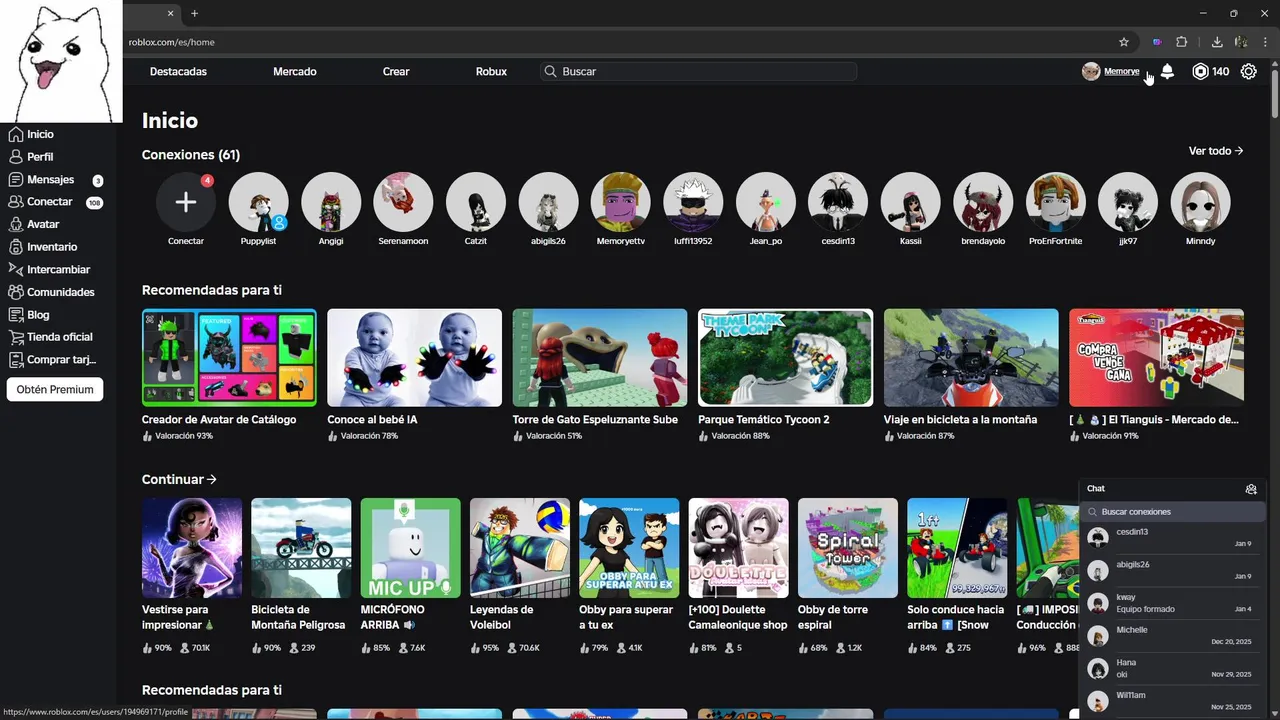
Task: Open browser extensions puzzle icon
Action: pos(1182,42)
